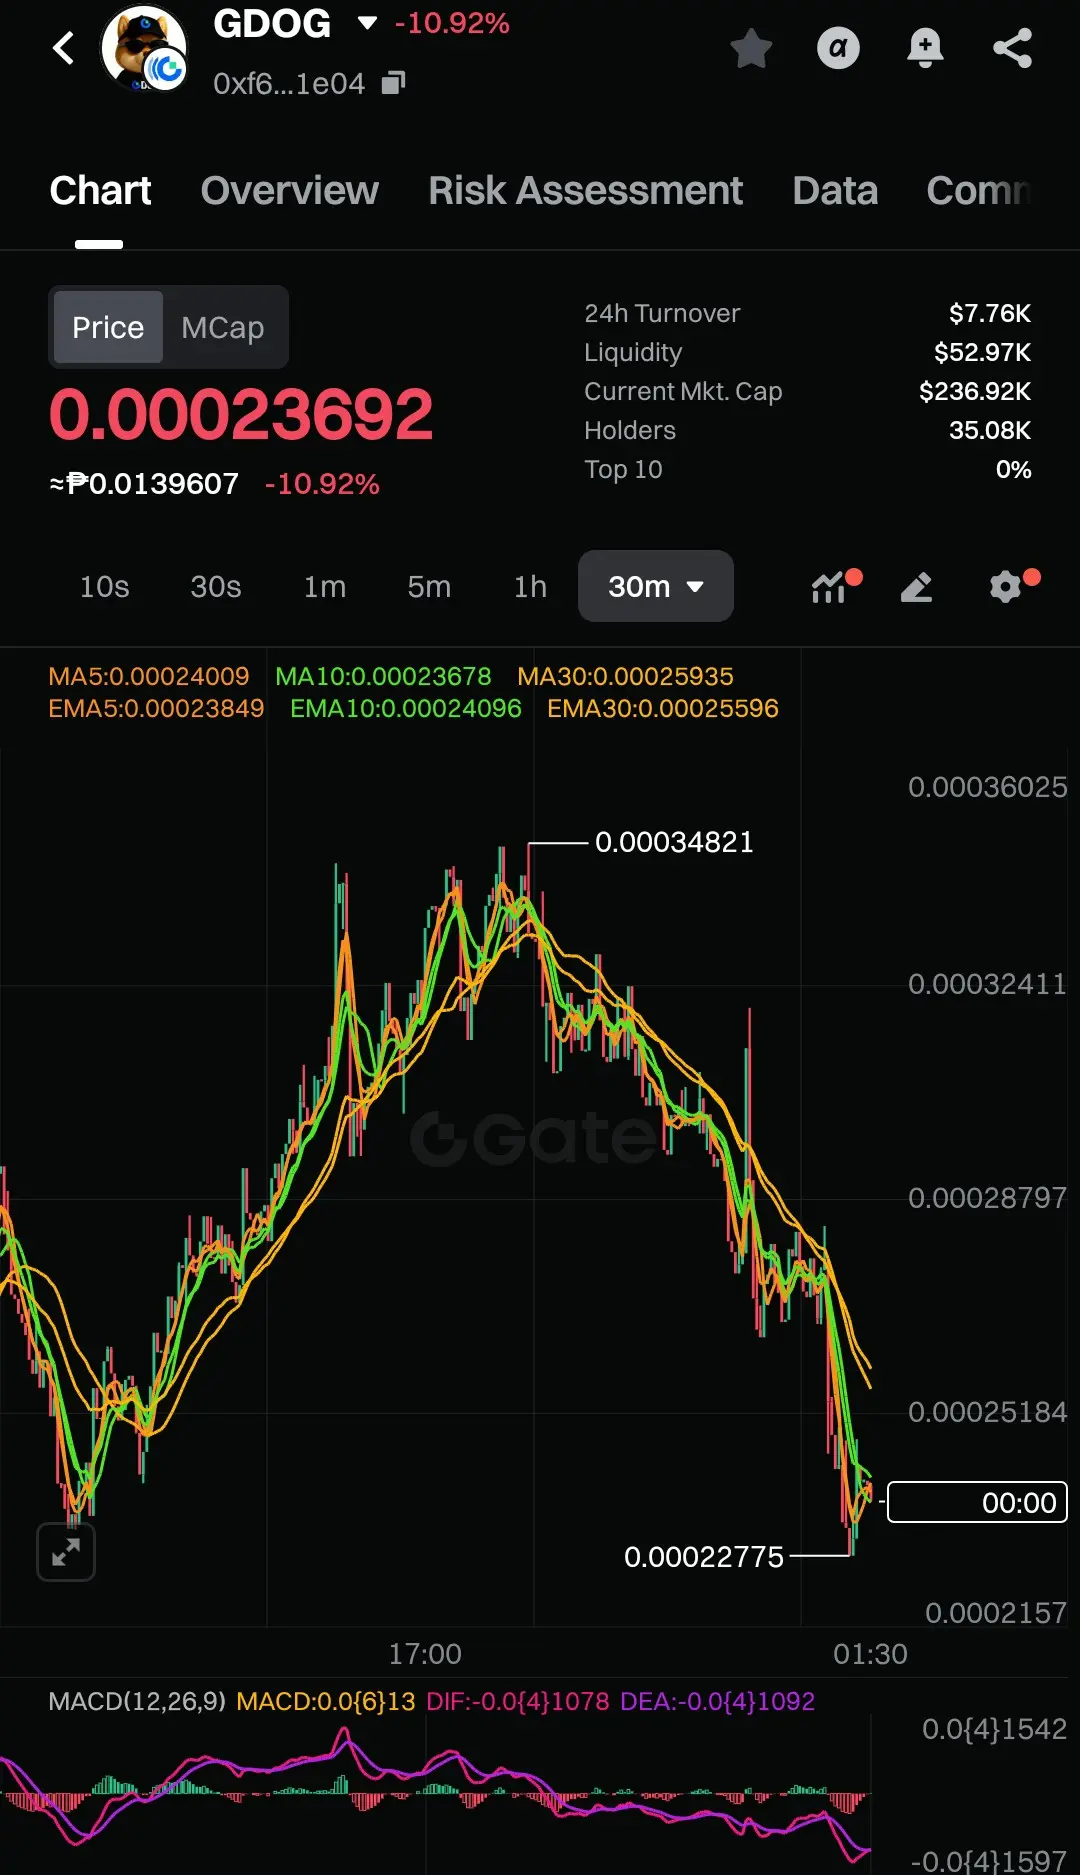Open the Risk Assessment tab
Viewport: 1080px width, 1875px height.
point(585,190)
